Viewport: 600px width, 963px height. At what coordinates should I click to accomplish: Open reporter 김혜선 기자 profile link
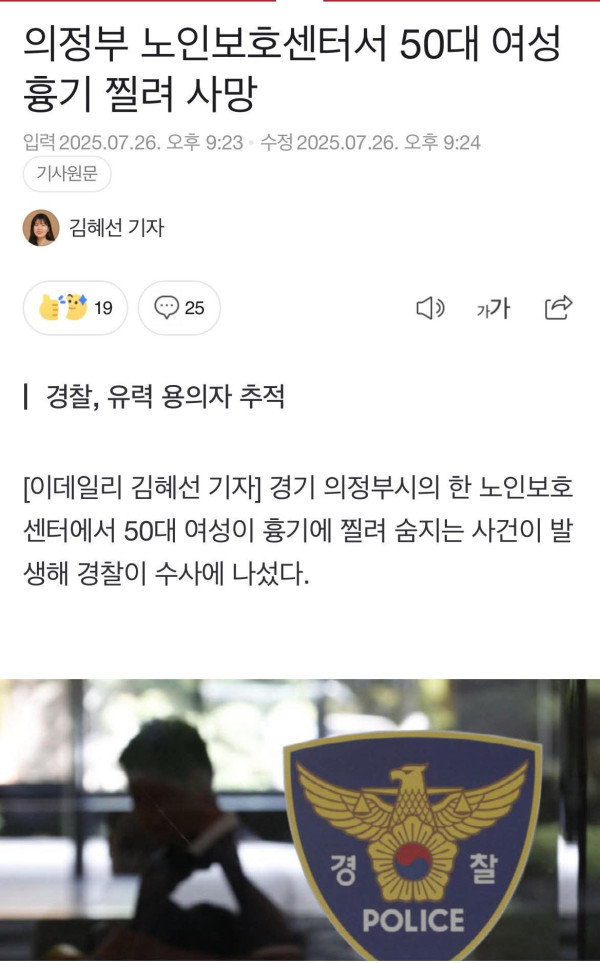[x=117, y=228]
